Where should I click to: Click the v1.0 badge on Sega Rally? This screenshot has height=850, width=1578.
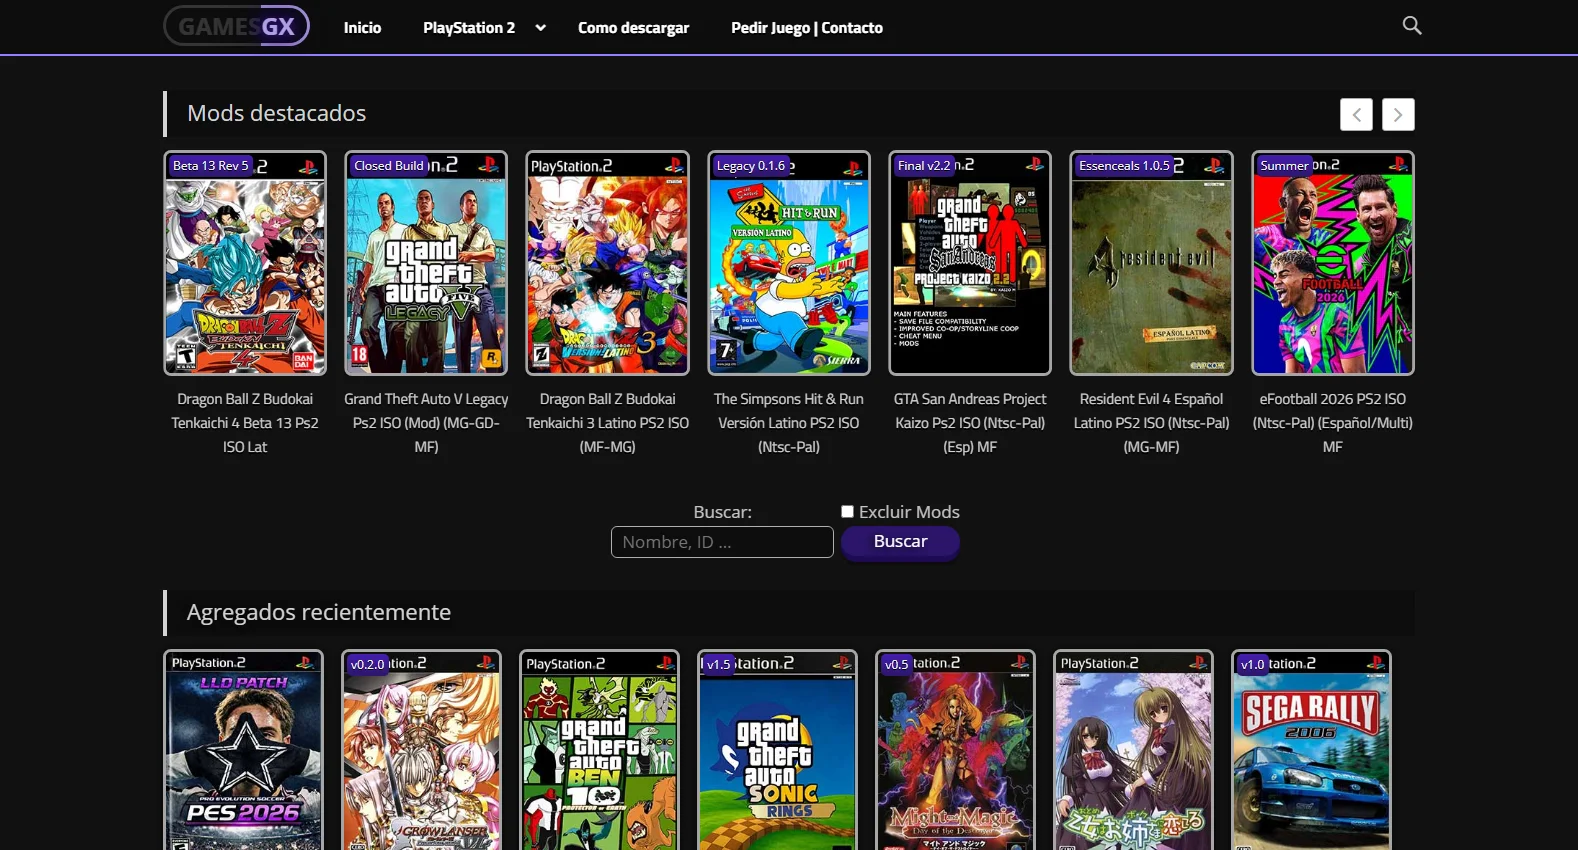[x=1252, y=664]
